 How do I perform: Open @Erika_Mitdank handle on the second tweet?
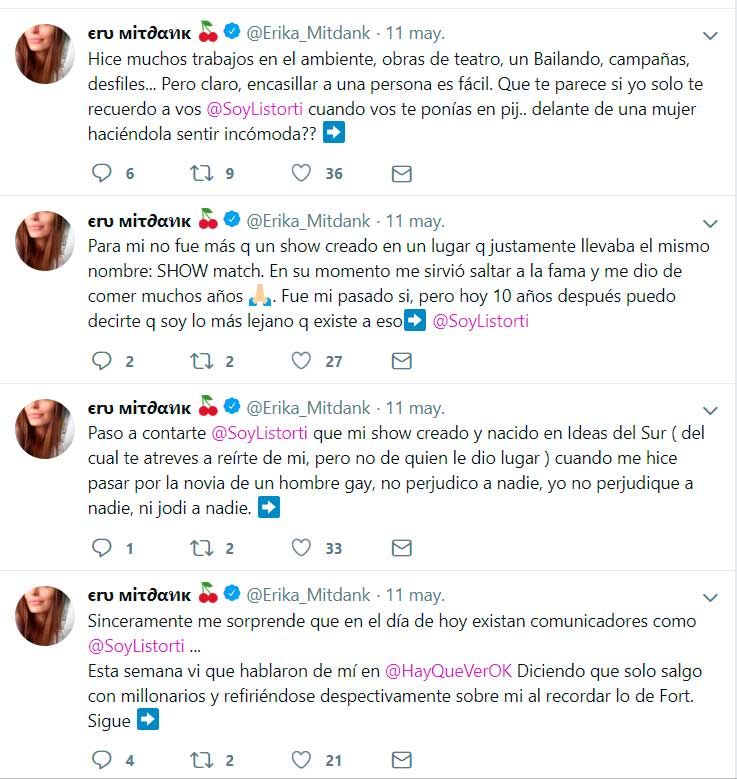(x=308, y=221)
